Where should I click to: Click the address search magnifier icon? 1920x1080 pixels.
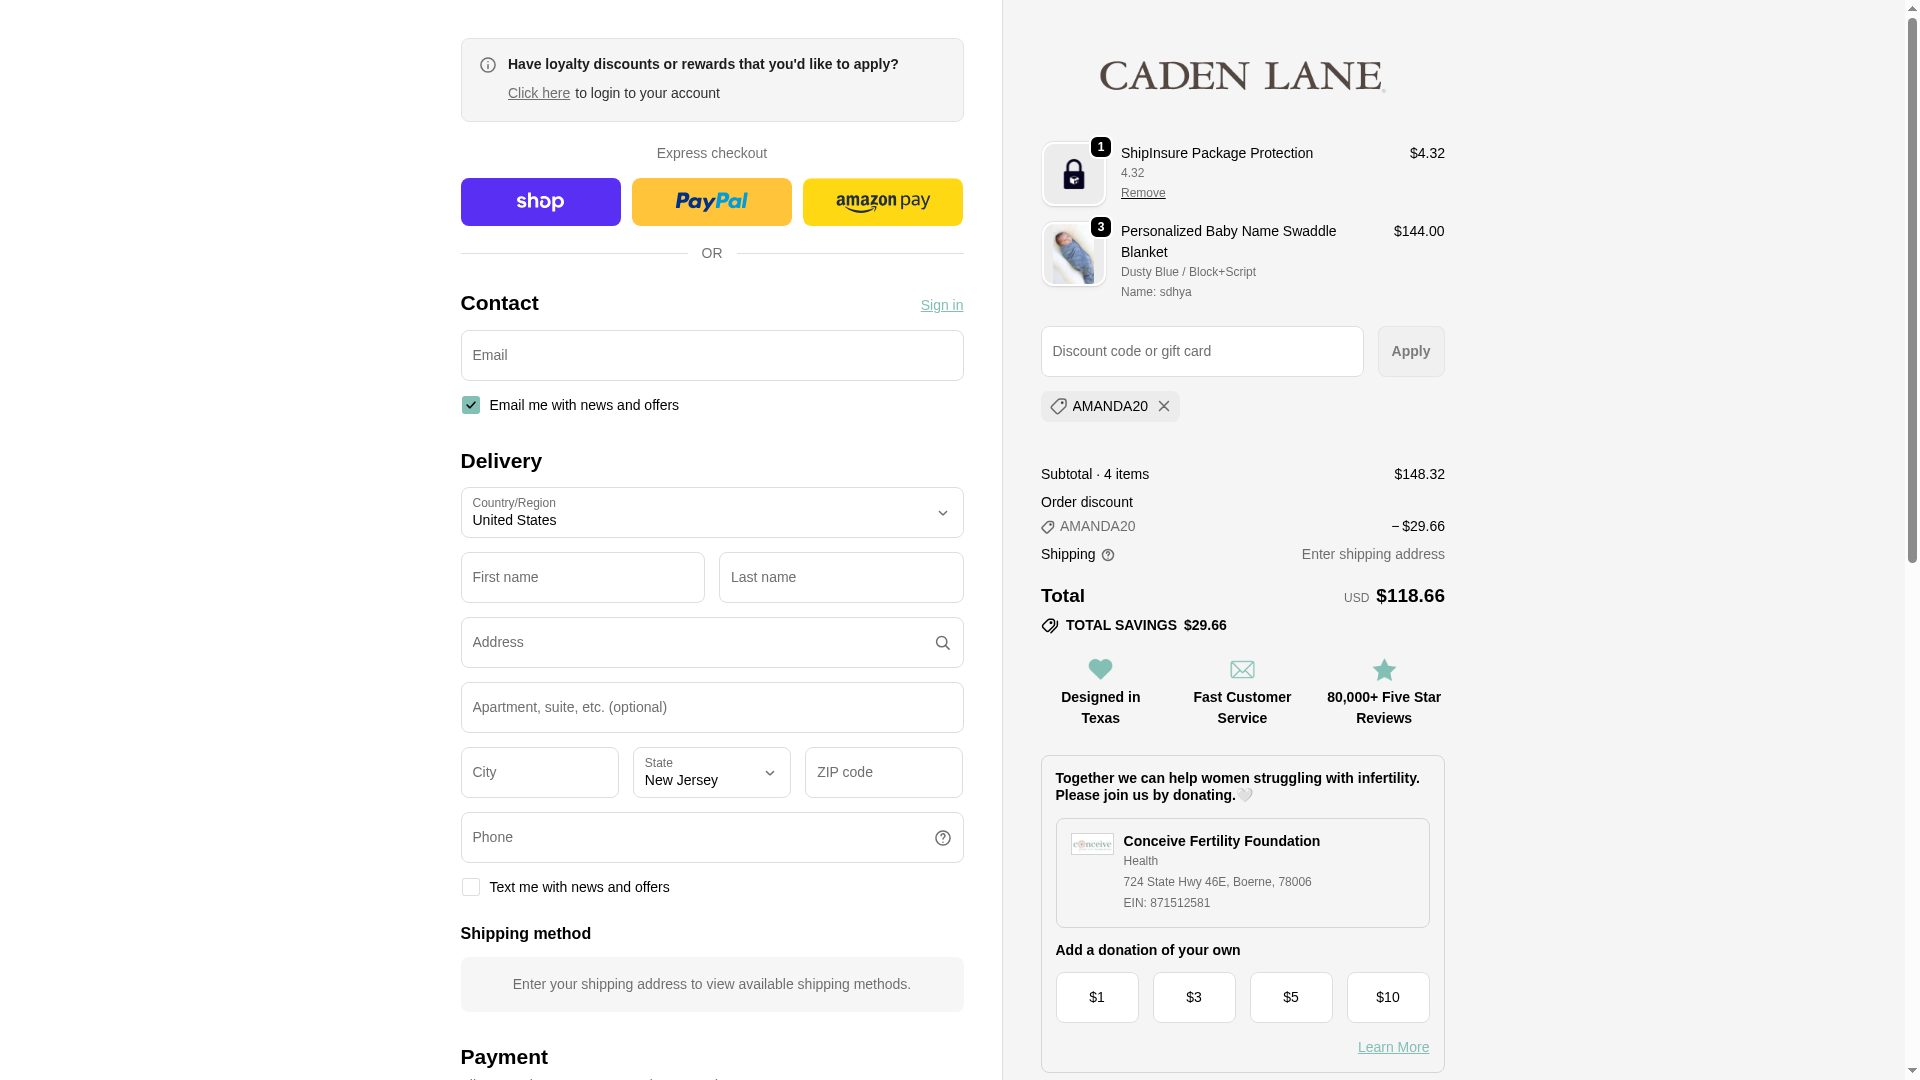[x=942, y=643]
